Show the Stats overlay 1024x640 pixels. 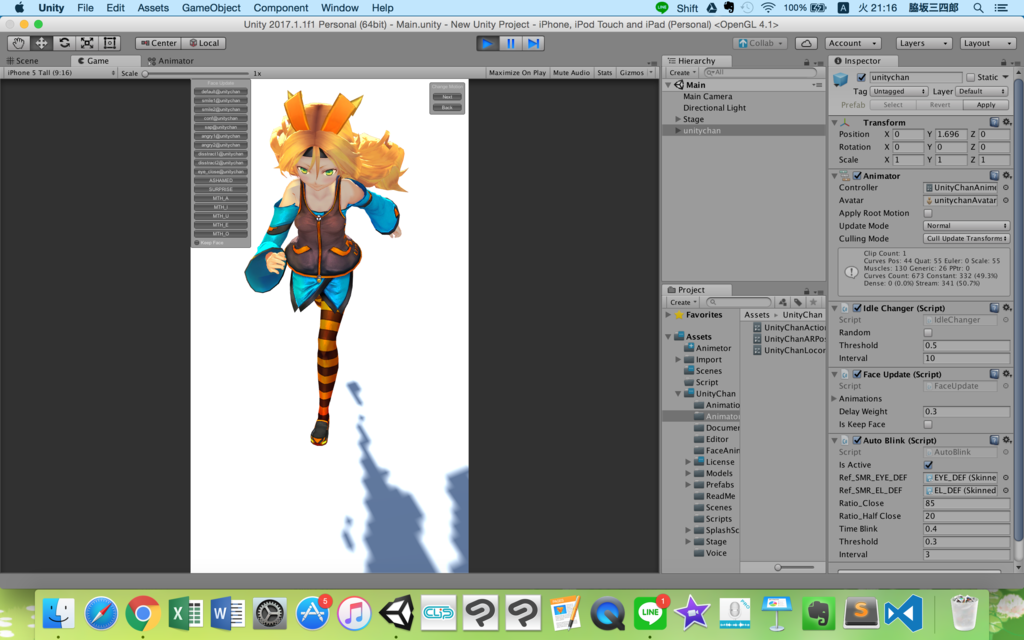605,72
